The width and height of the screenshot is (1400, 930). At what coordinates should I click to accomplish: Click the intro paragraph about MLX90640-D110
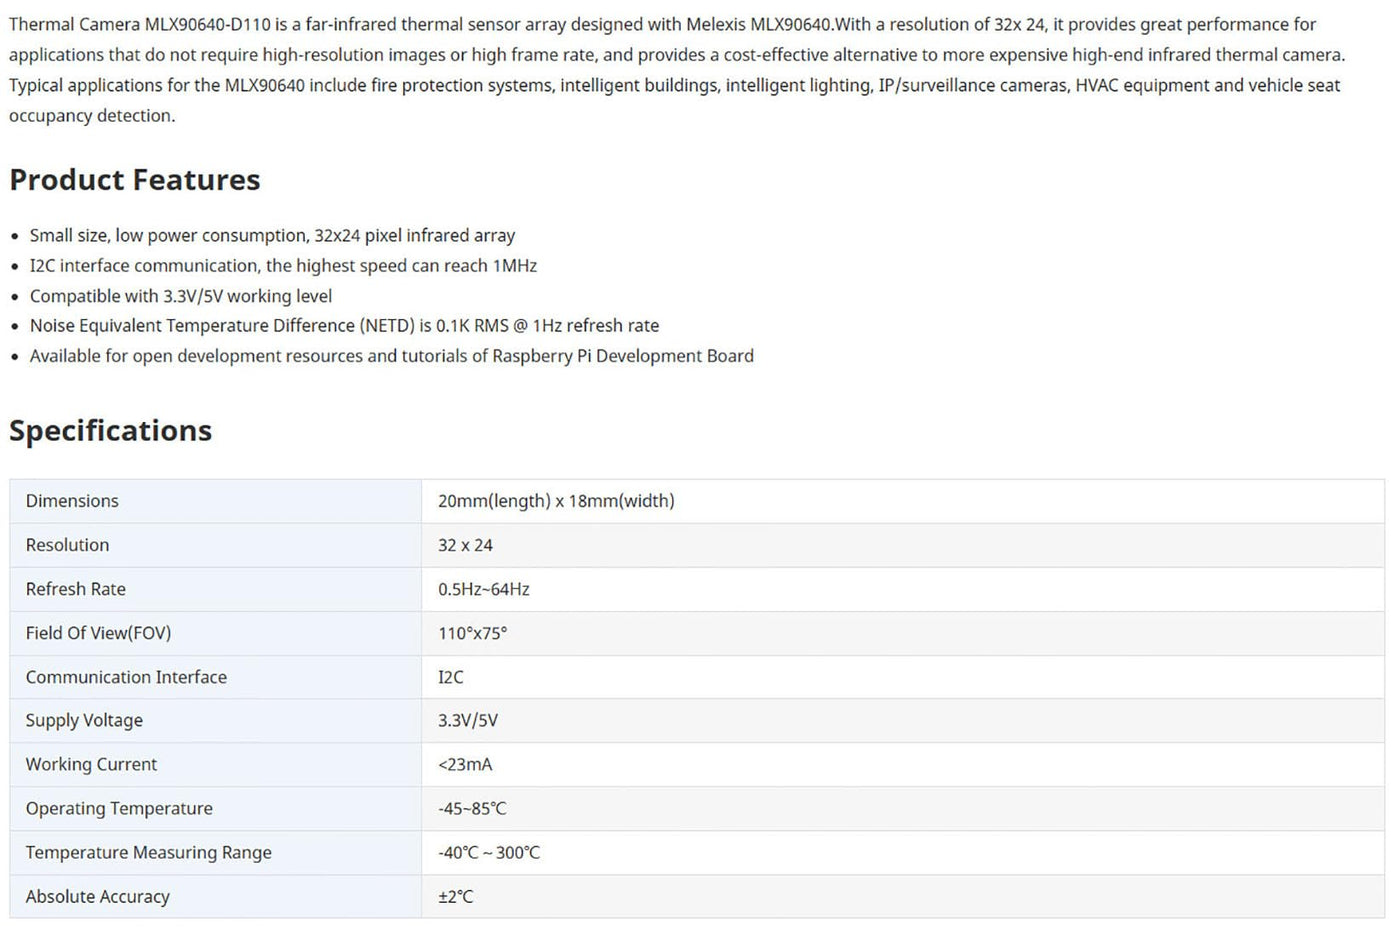[676, 69]
